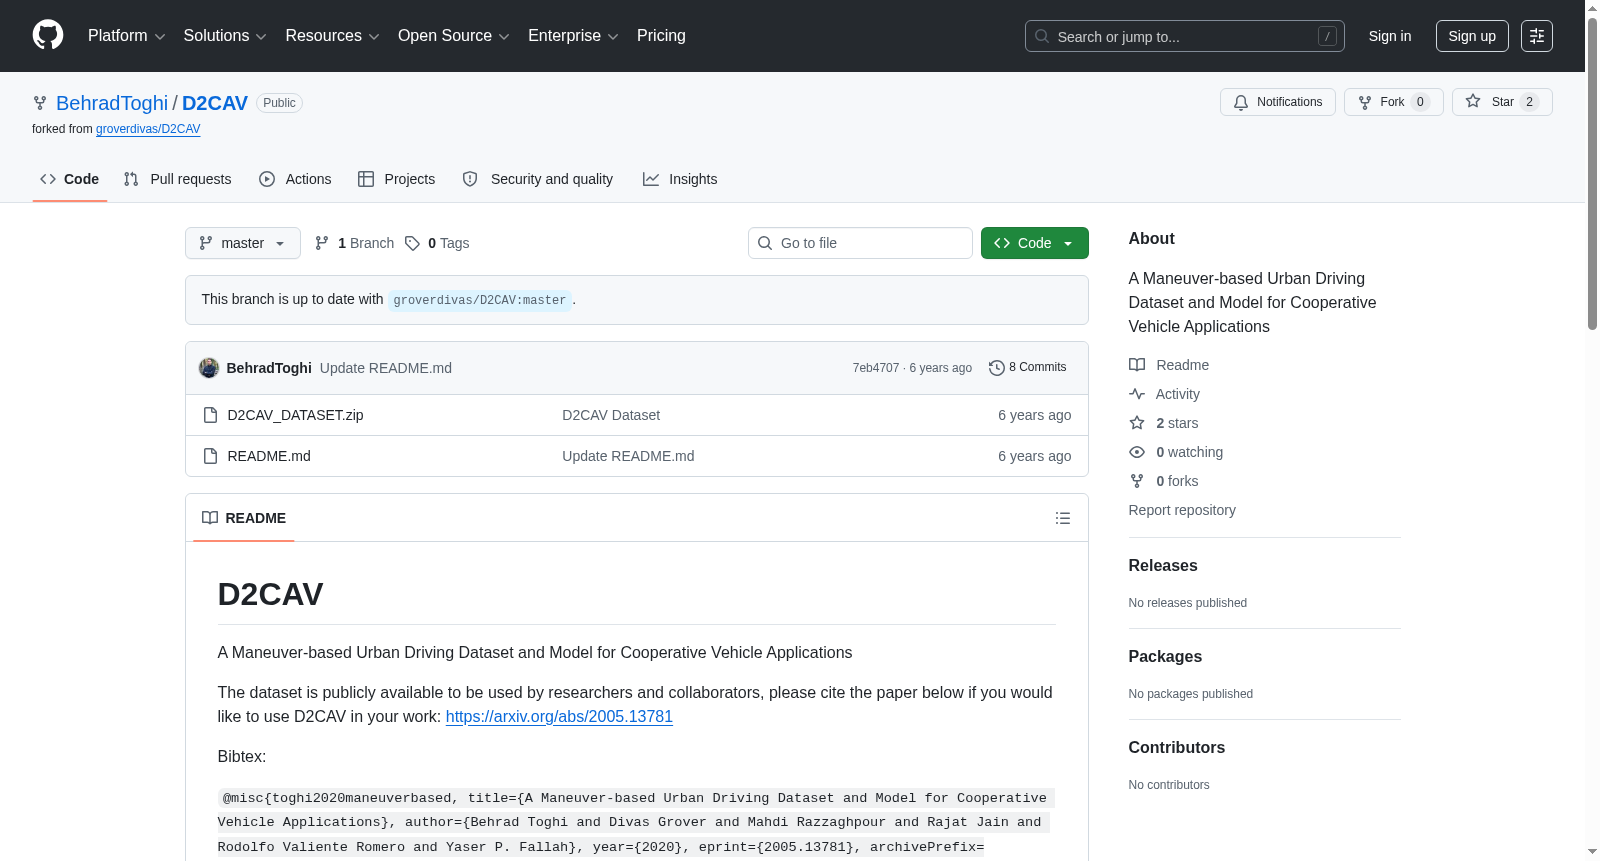Open the master branch switcher dropdown
Image resolution: width=1600 pixels, height=861 pixels.
click(x=243, y=243)
